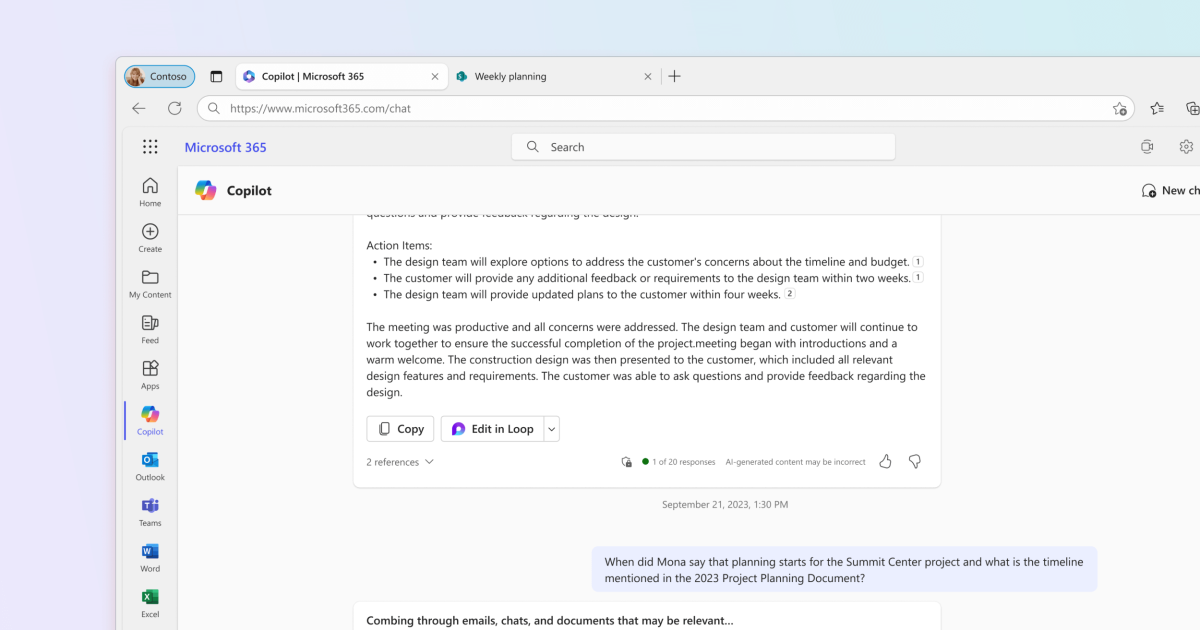Screen dimensions: 1200x630
Task: Click the 'Action Items:' heading
Action: pos(399,245)
